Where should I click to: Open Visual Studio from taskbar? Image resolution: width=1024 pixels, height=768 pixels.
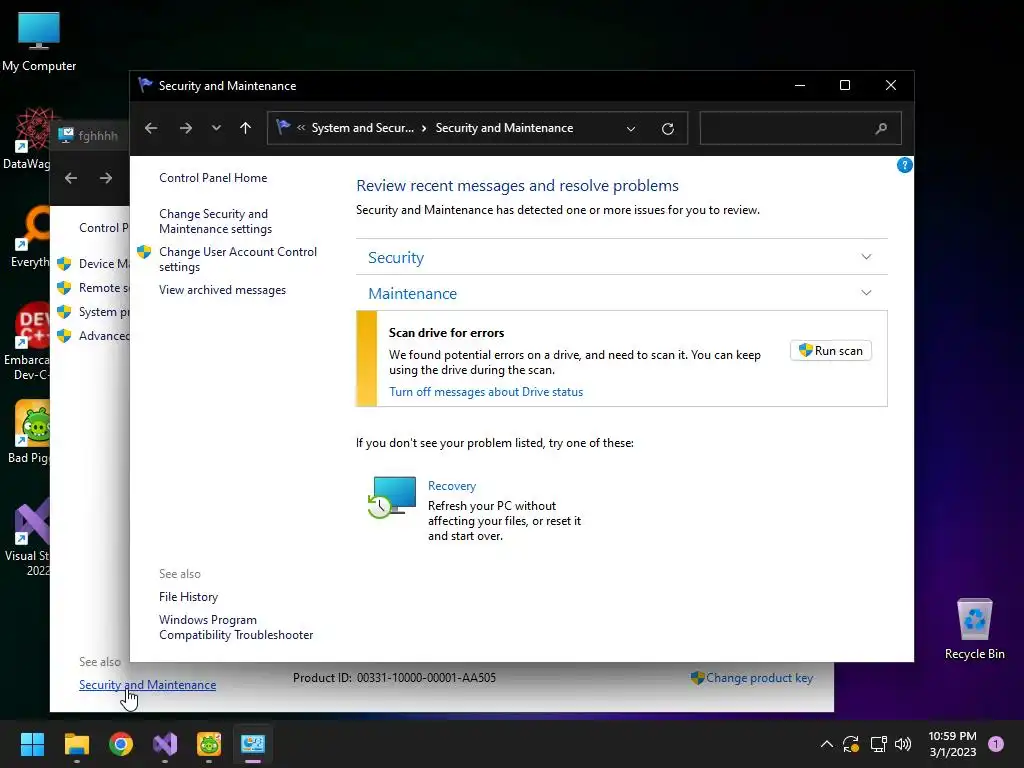[165, 744]
